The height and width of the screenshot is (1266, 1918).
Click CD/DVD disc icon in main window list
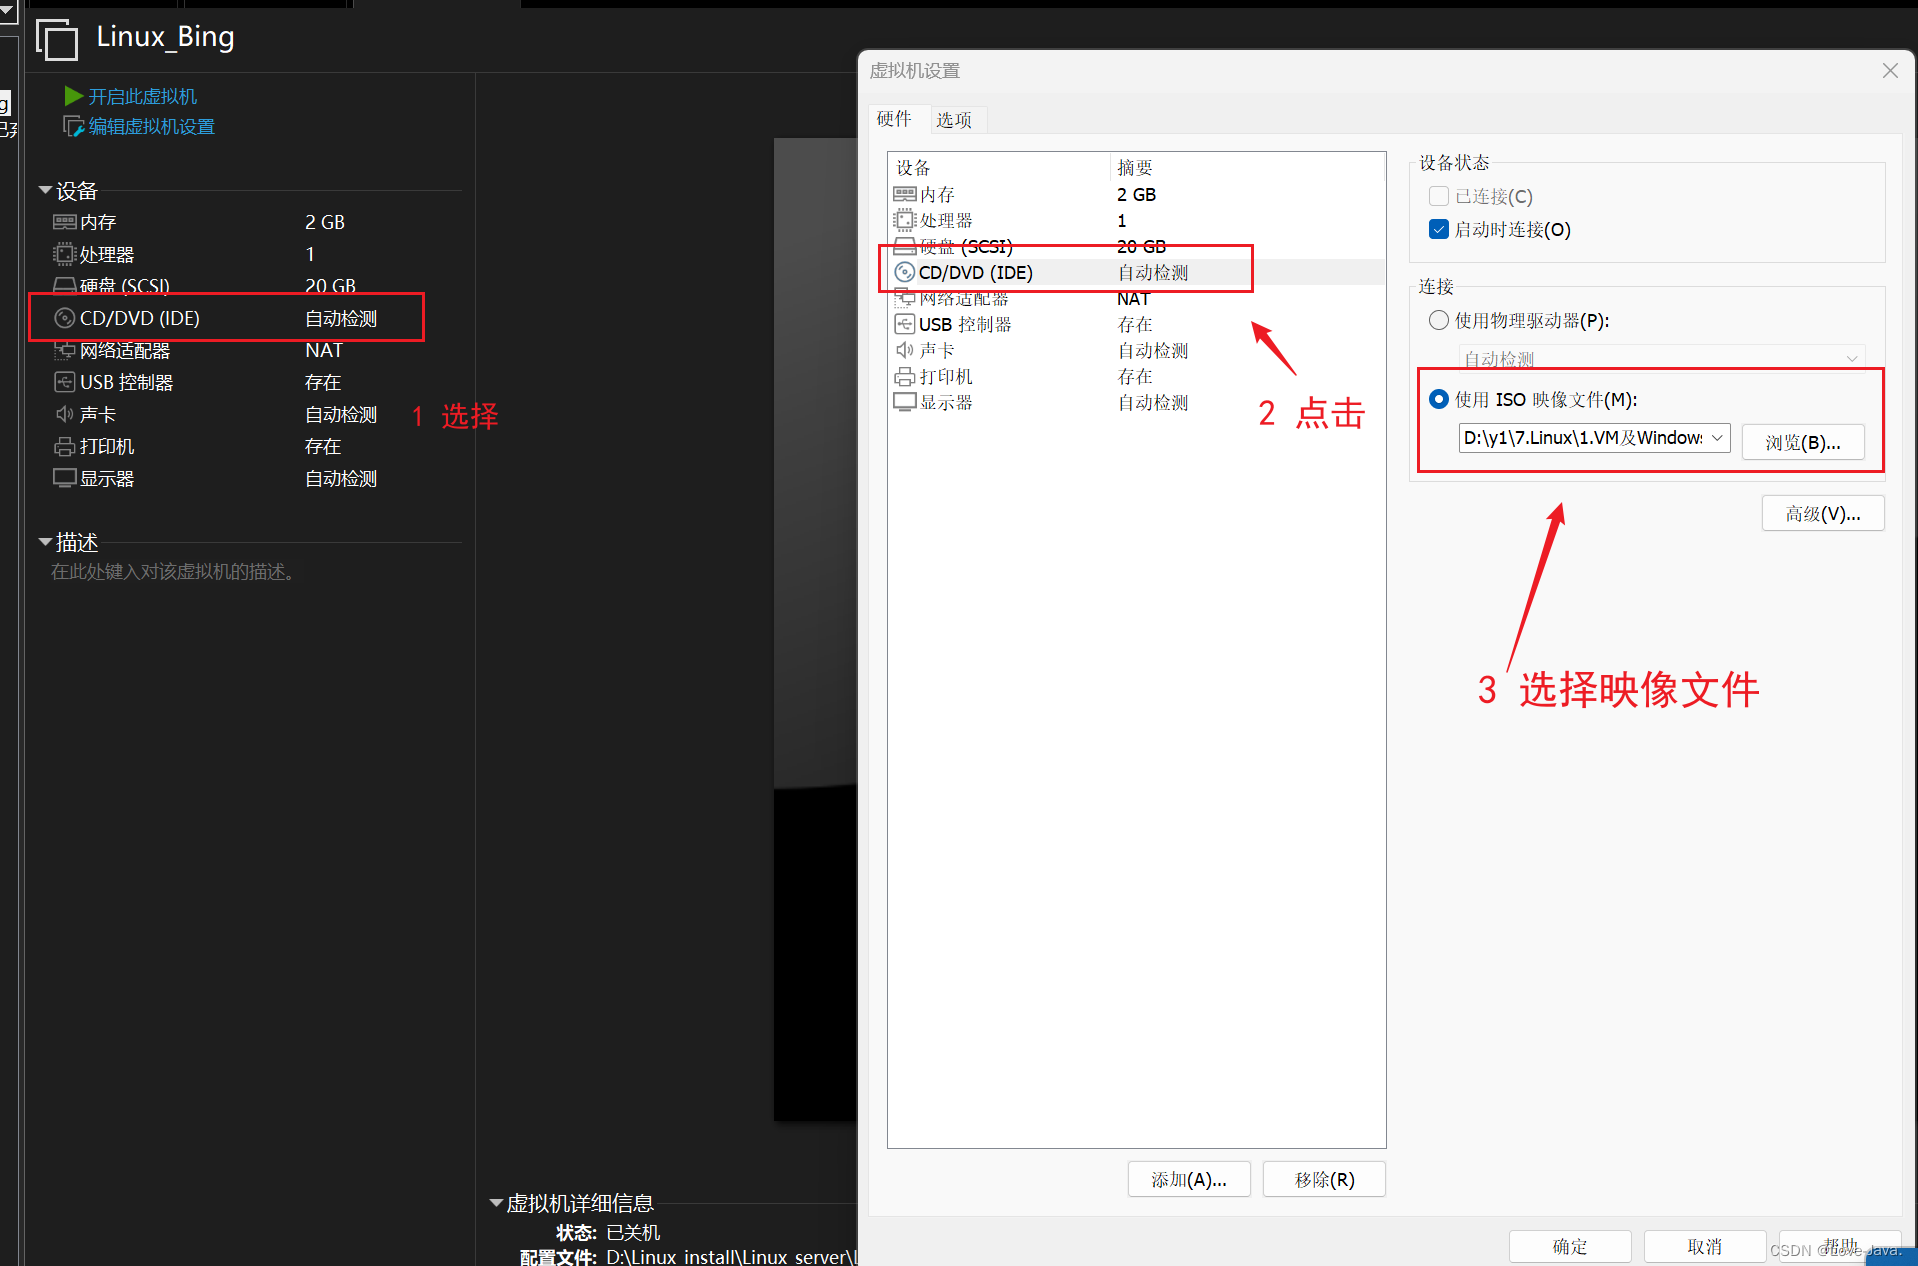coord(65,318)
